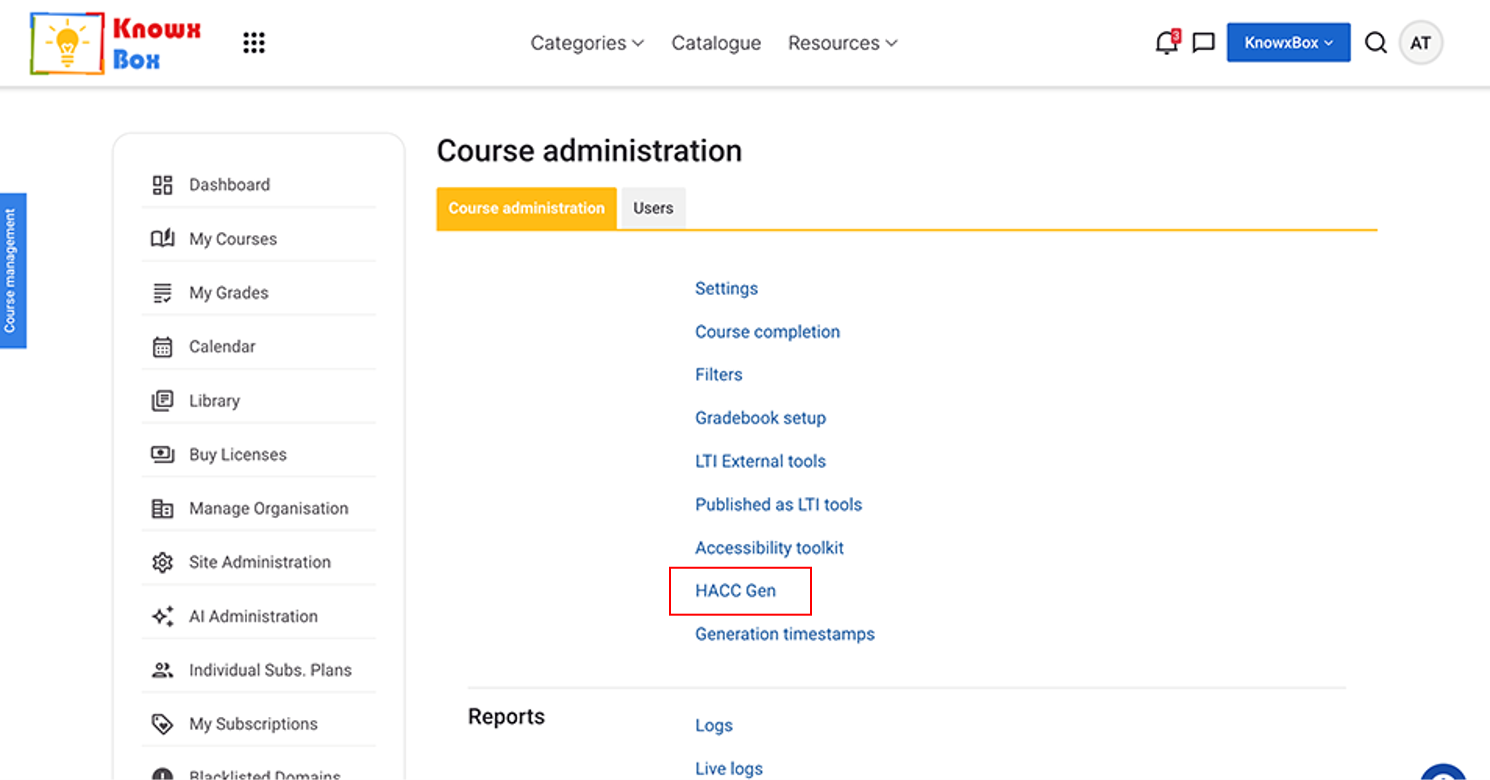Expand the Resources dropdown menu
The image size is (1490, 780).
click(843, 43)
